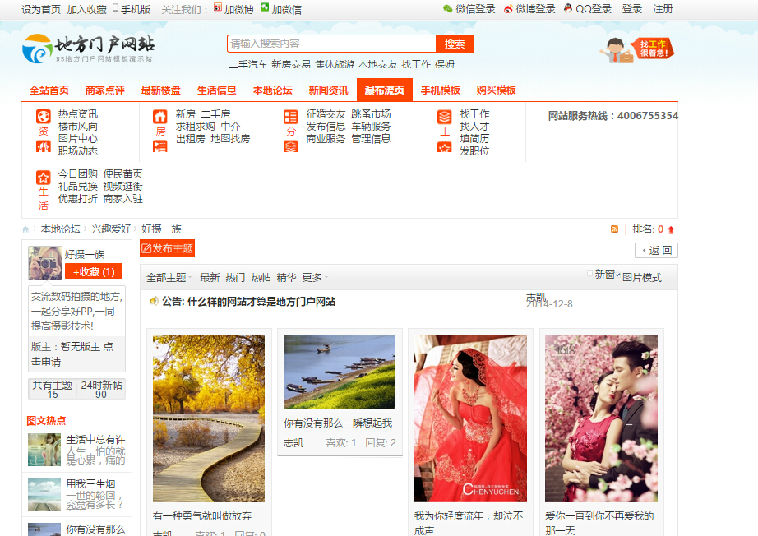Open the 最新楼盘 nav tab

click(160, 90)
